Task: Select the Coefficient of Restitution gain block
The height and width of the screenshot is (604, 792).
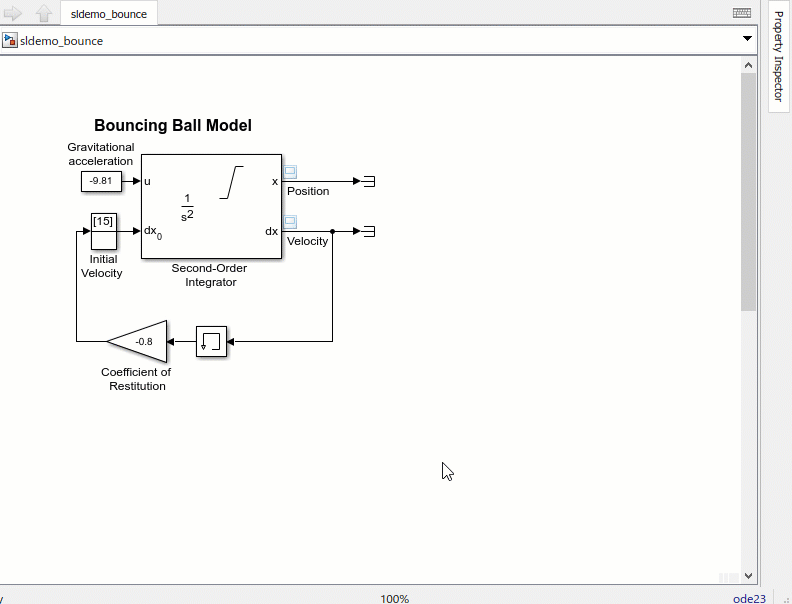Action: pyautogui.click(x=142, y=342)
